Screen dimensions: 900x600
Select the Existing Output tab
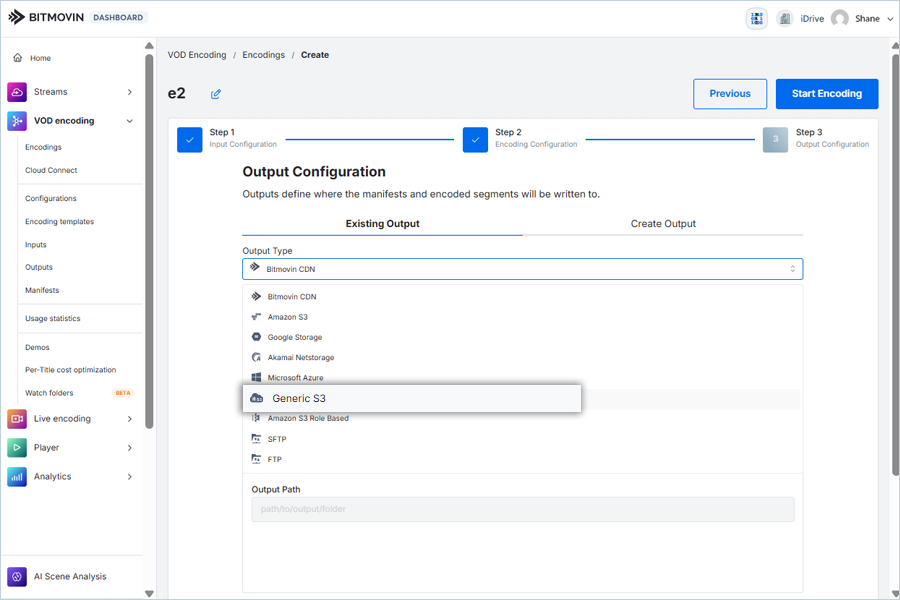coord(382,224)
